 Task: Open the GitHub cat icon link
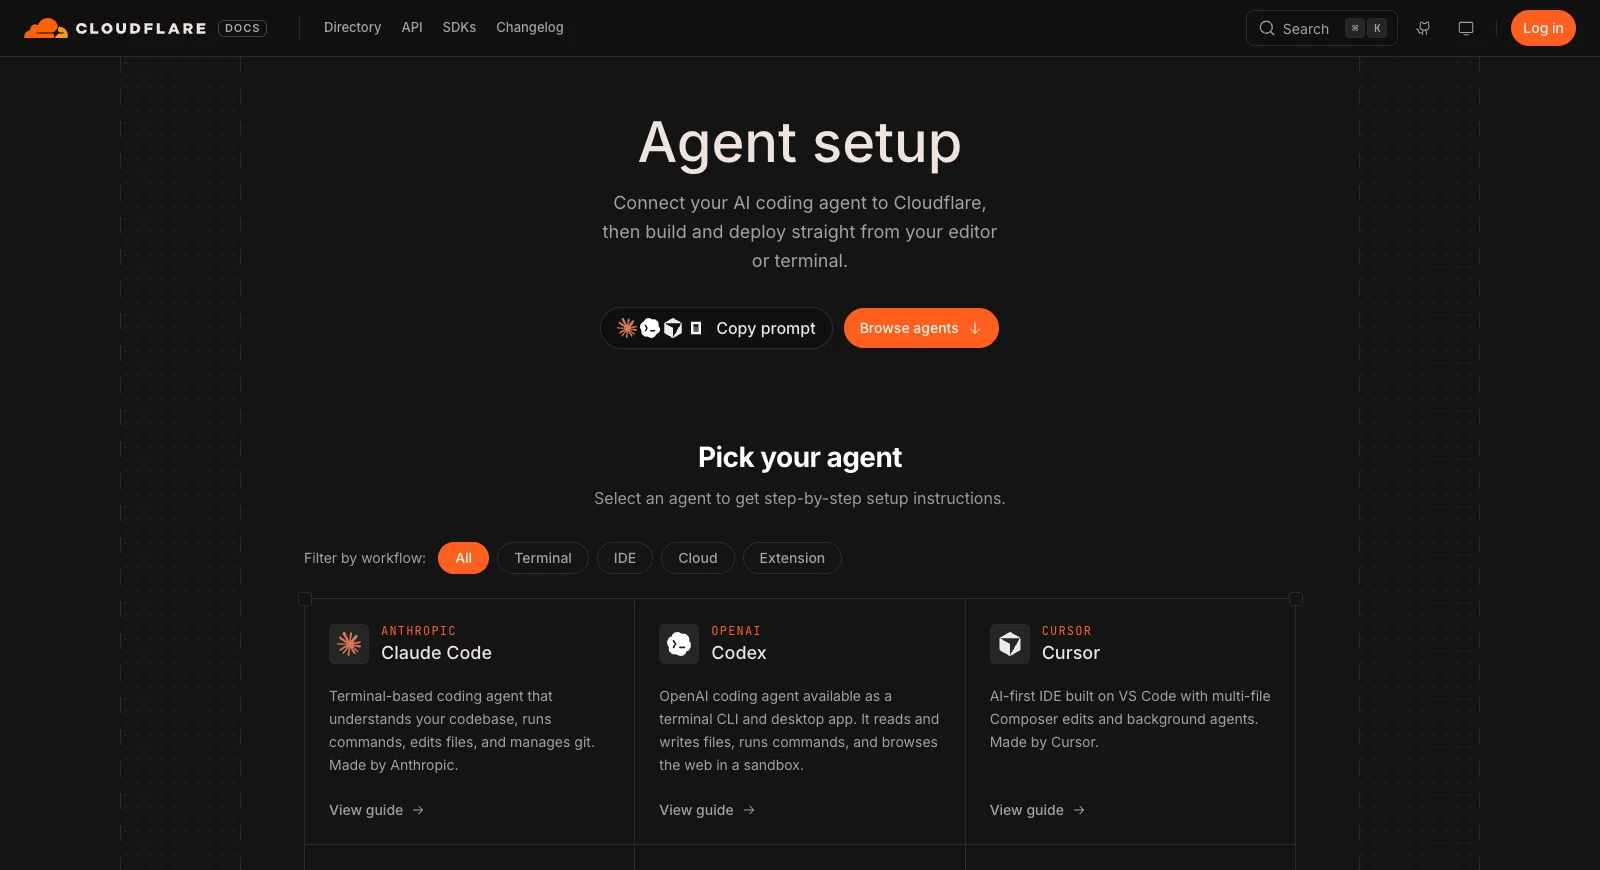pos(1423,28)
